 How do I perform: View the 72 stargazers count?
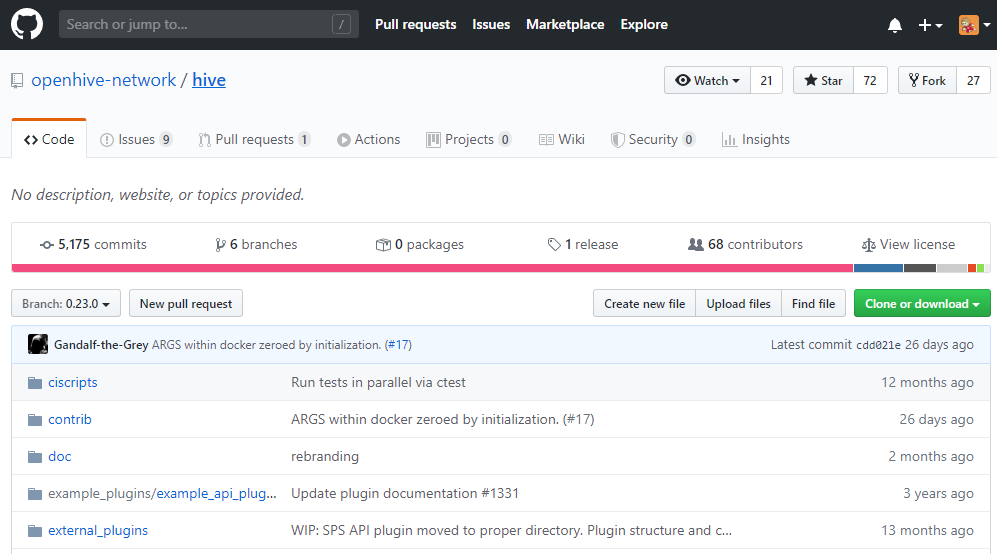pos(870,80)
